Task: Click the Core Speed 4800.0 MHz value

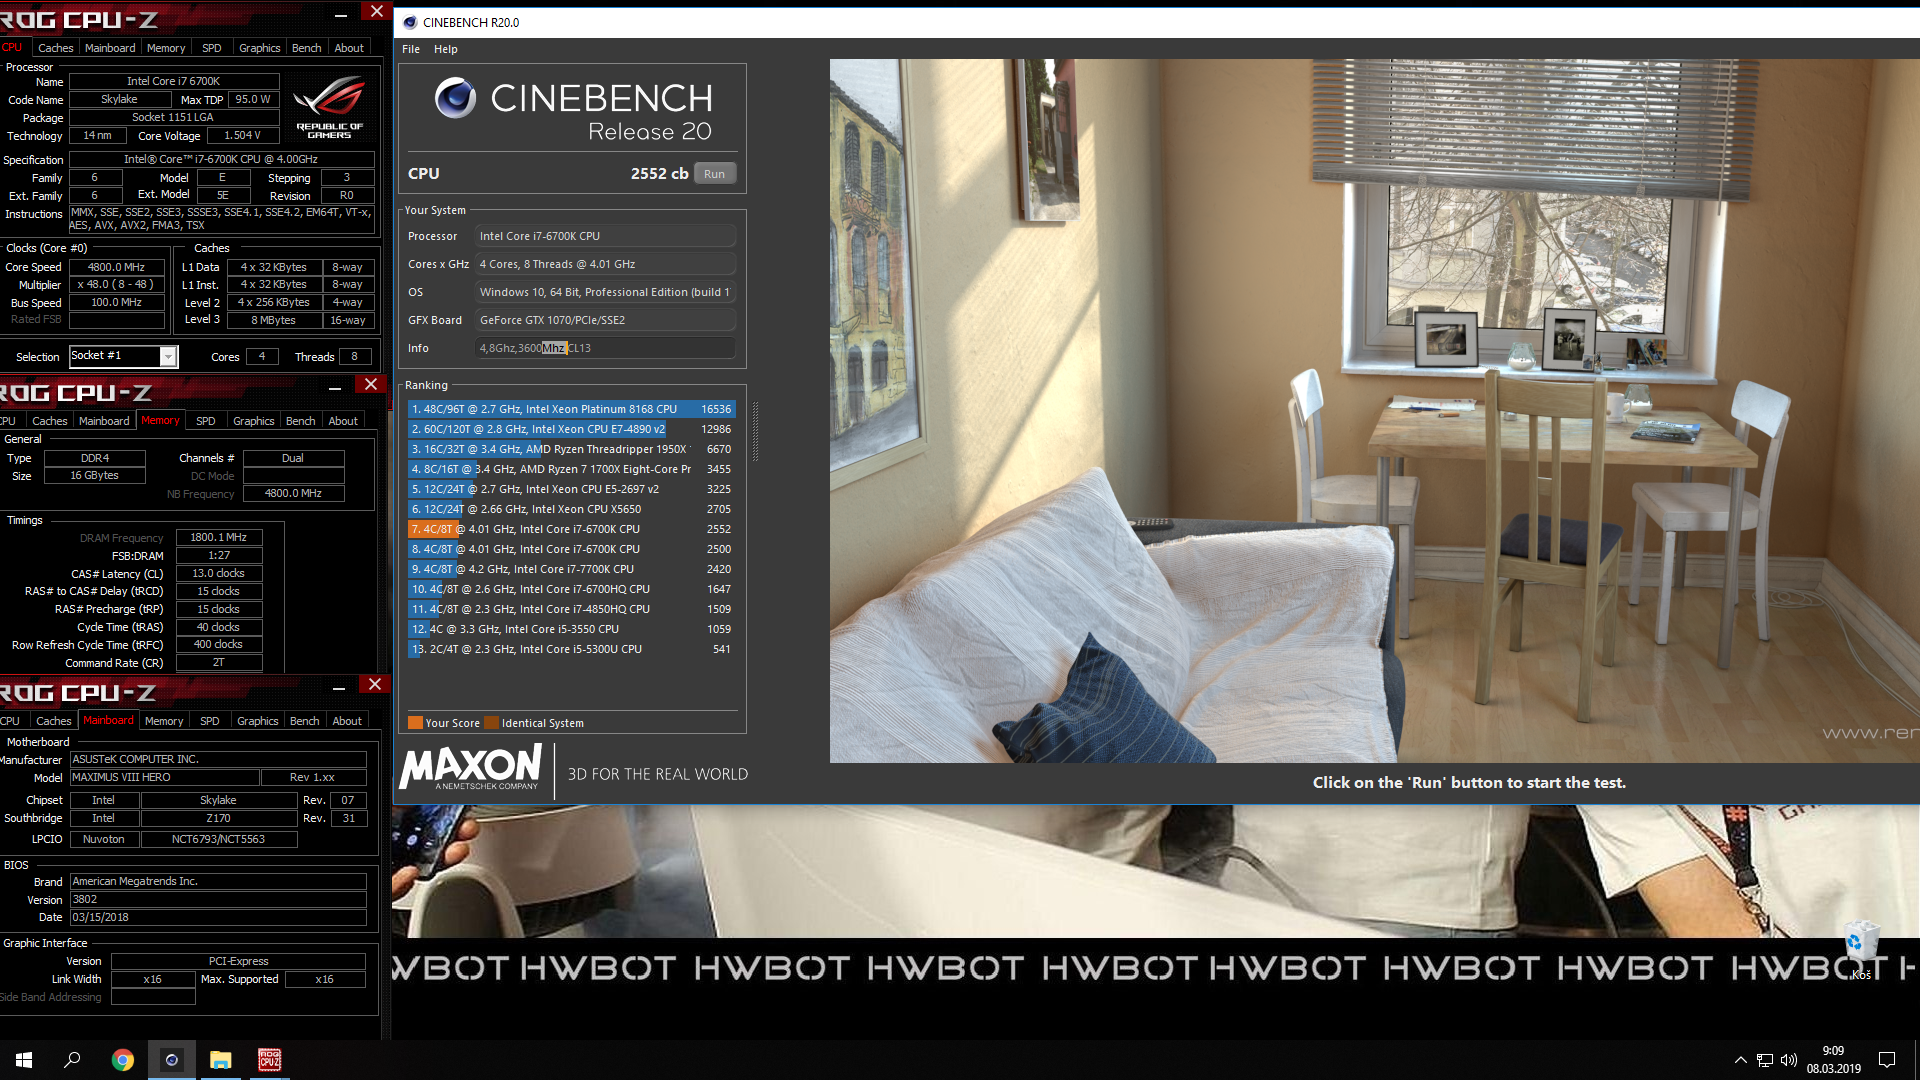Action: point(117,267)
